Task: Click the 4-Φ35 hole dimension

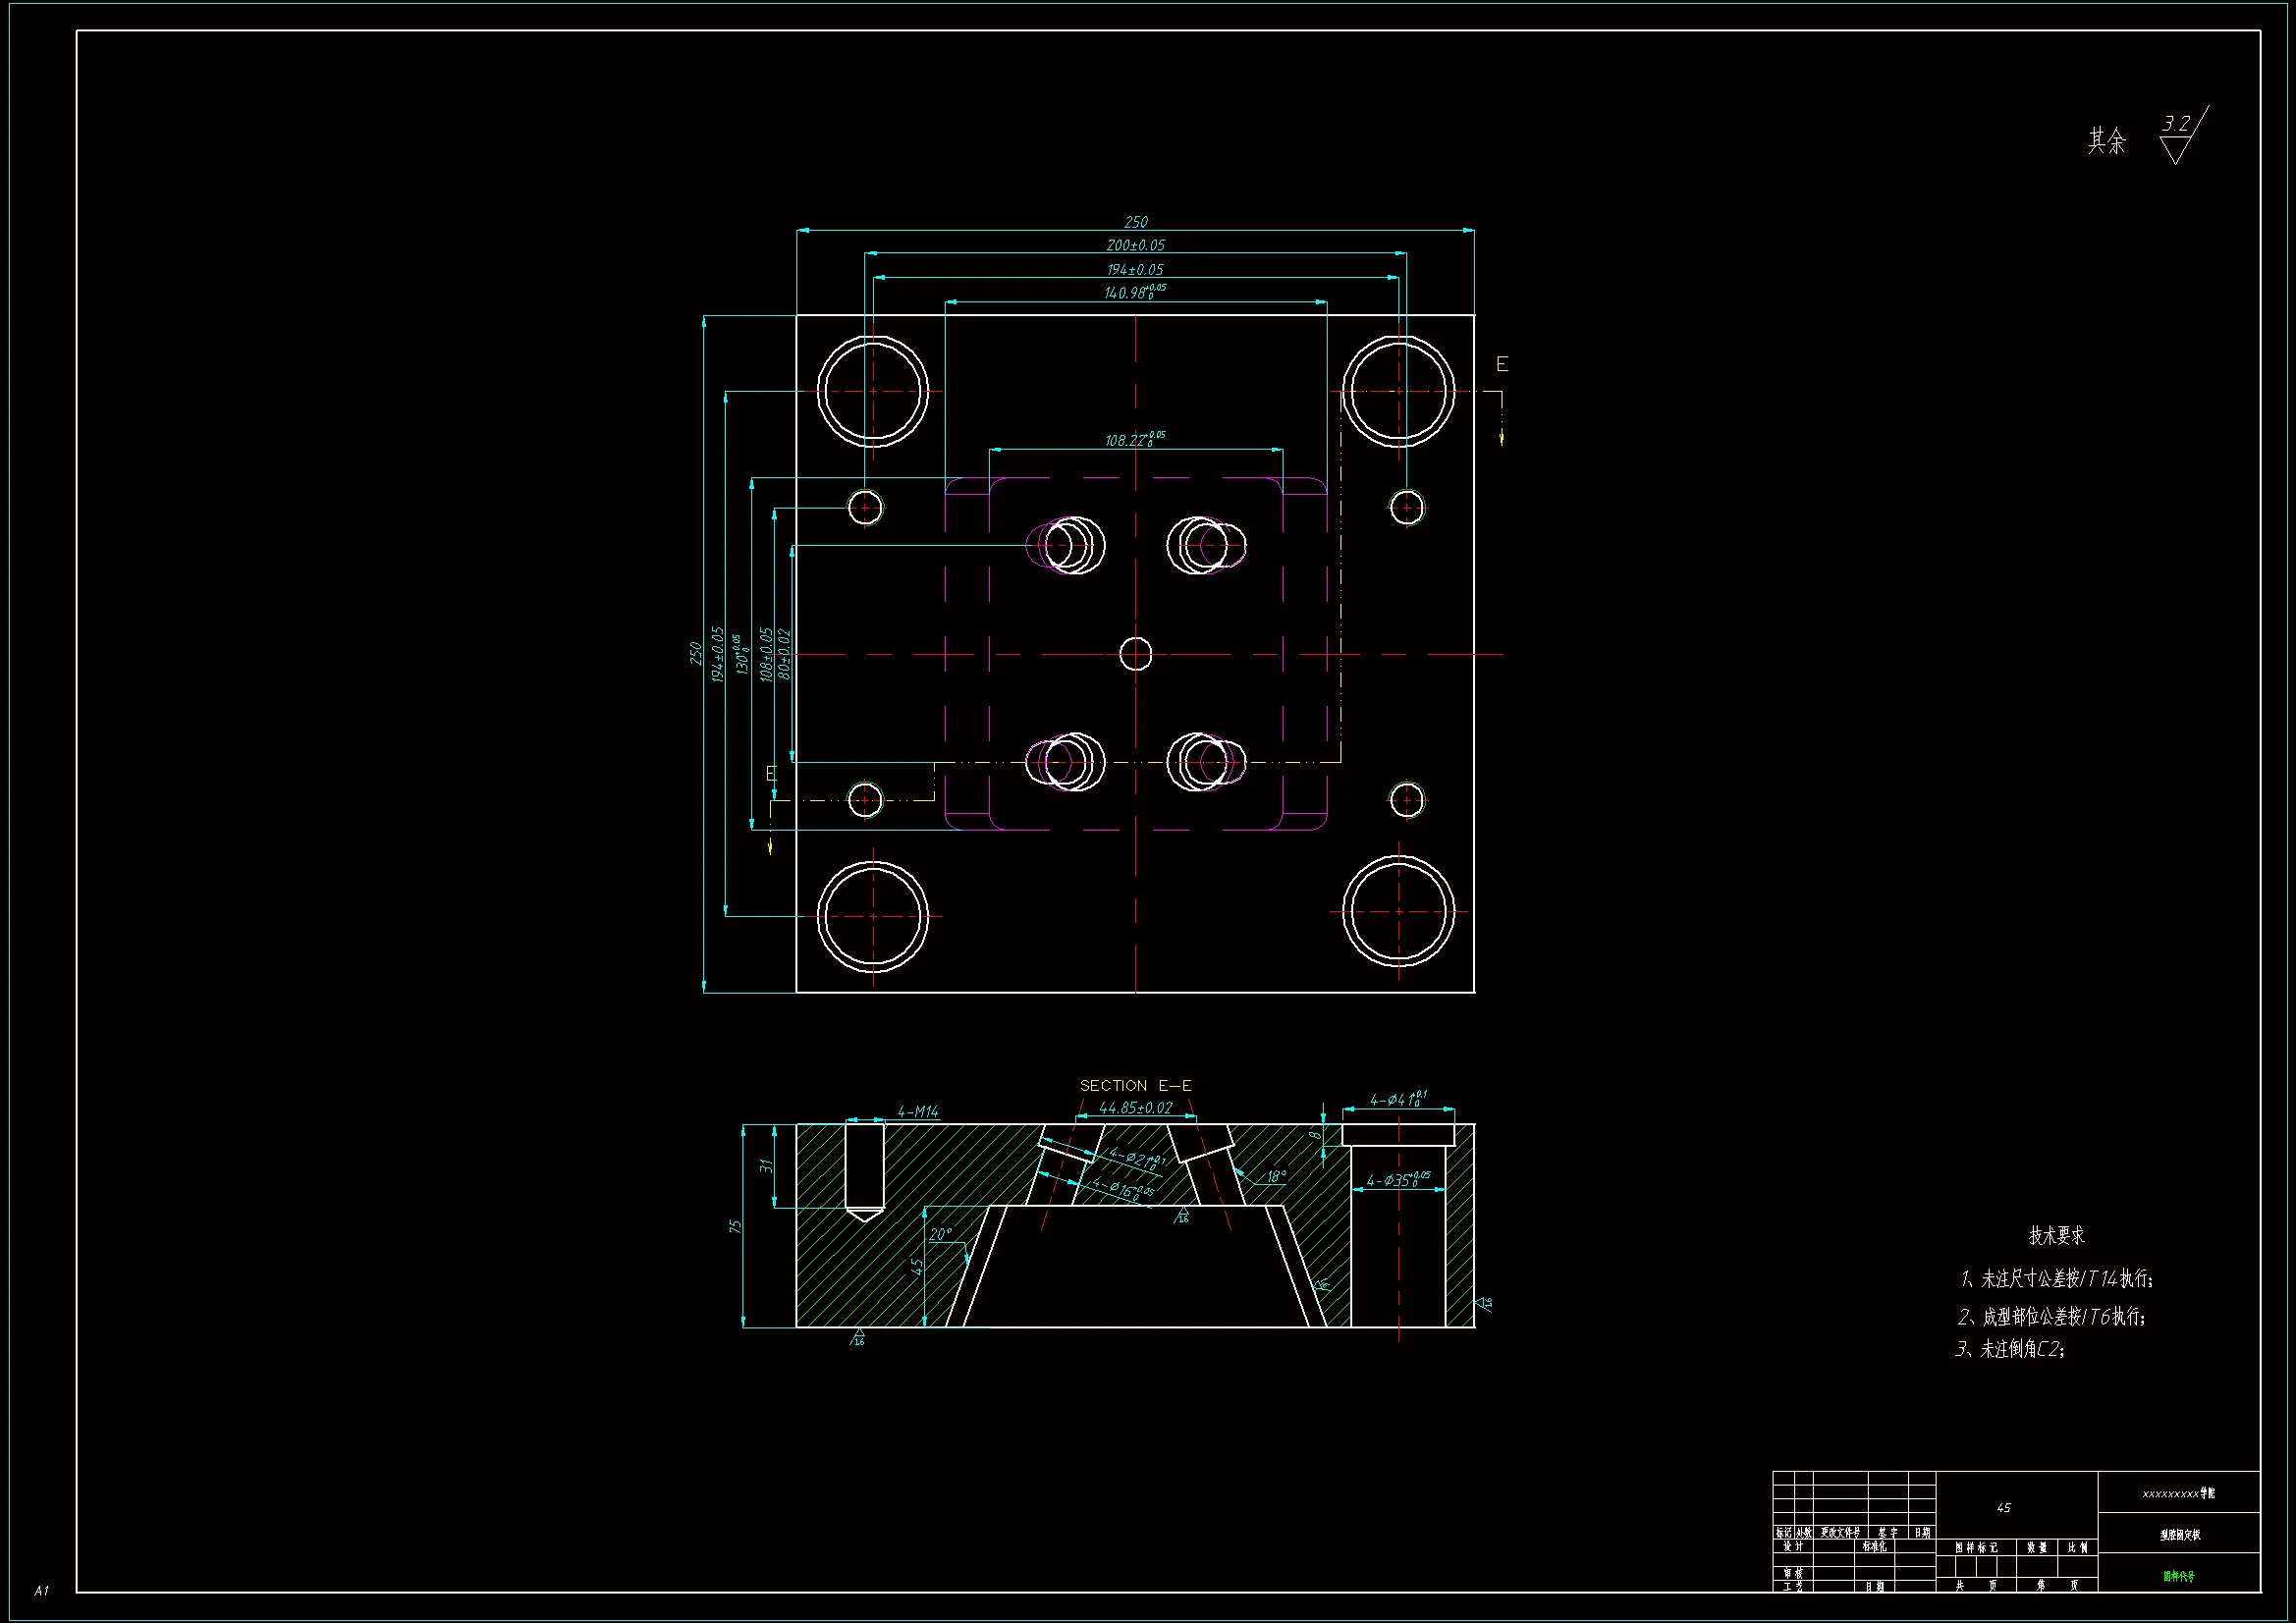Action: [x=1398, y=1180]
